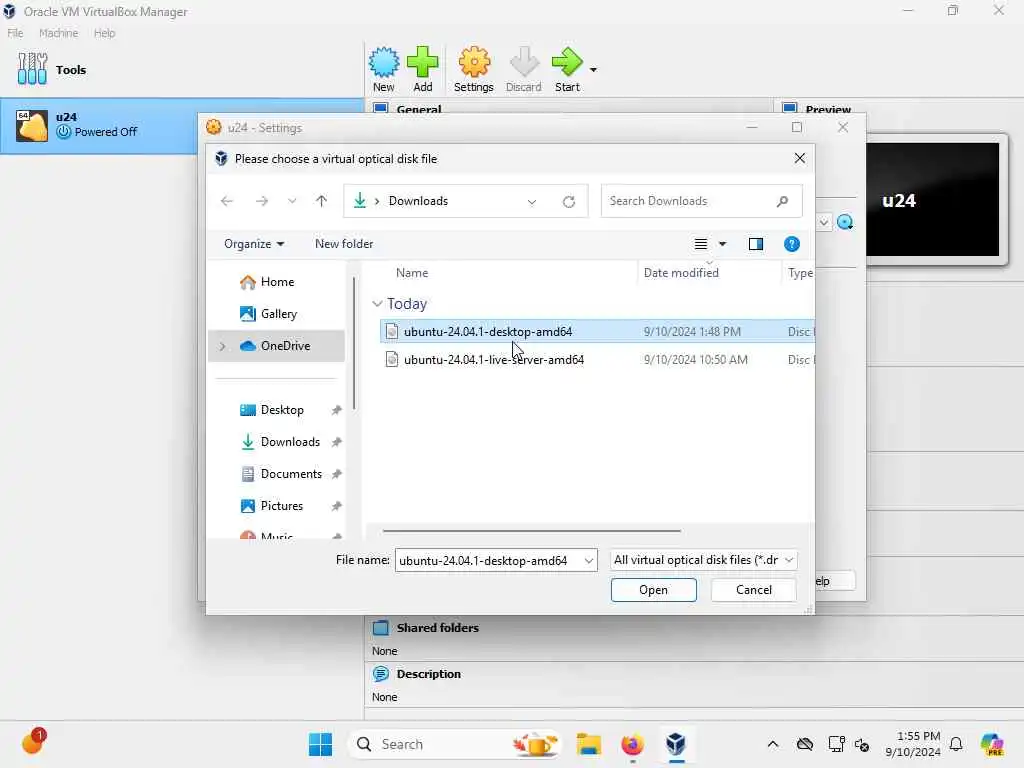Image resolution: width=1024 pixels, height=768 pixels.
Task: Change the view layout icon
Action: pos(701,244)
